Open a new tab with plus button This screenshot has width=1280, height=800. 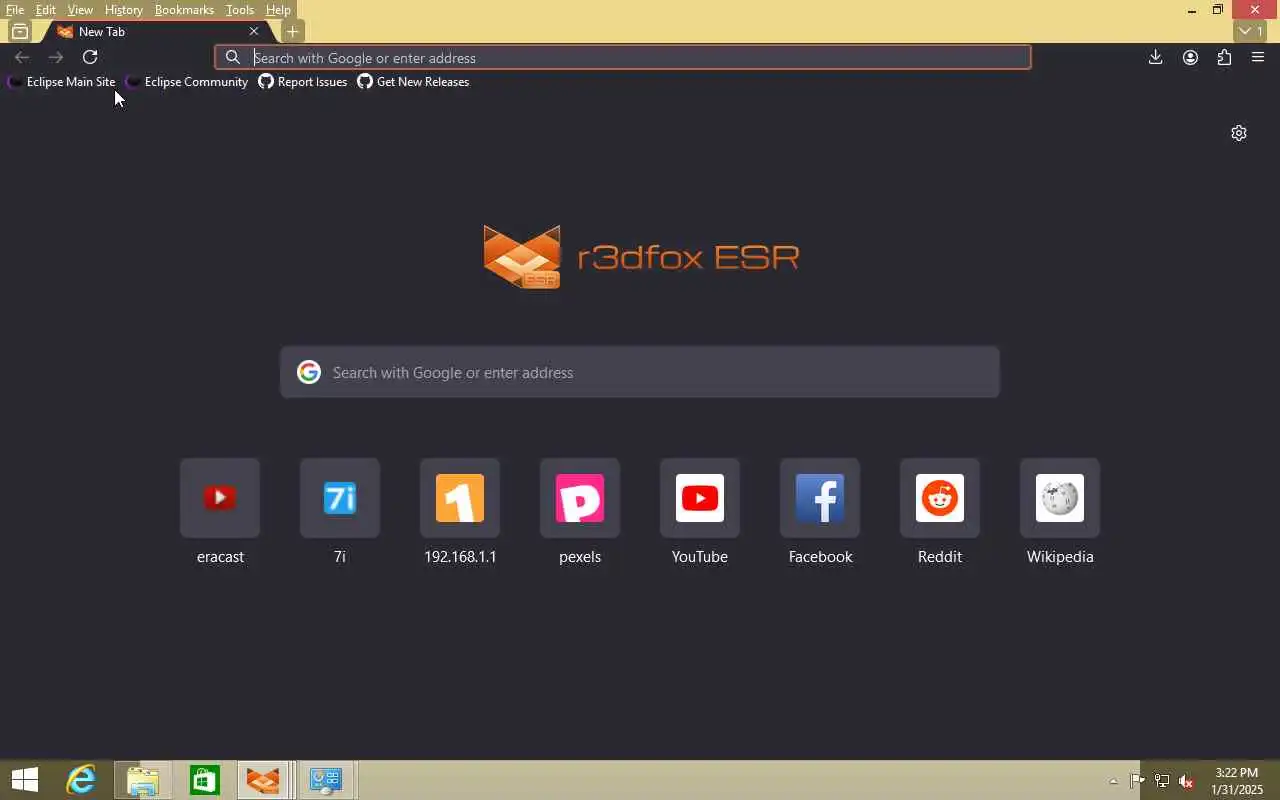(292, 31)
